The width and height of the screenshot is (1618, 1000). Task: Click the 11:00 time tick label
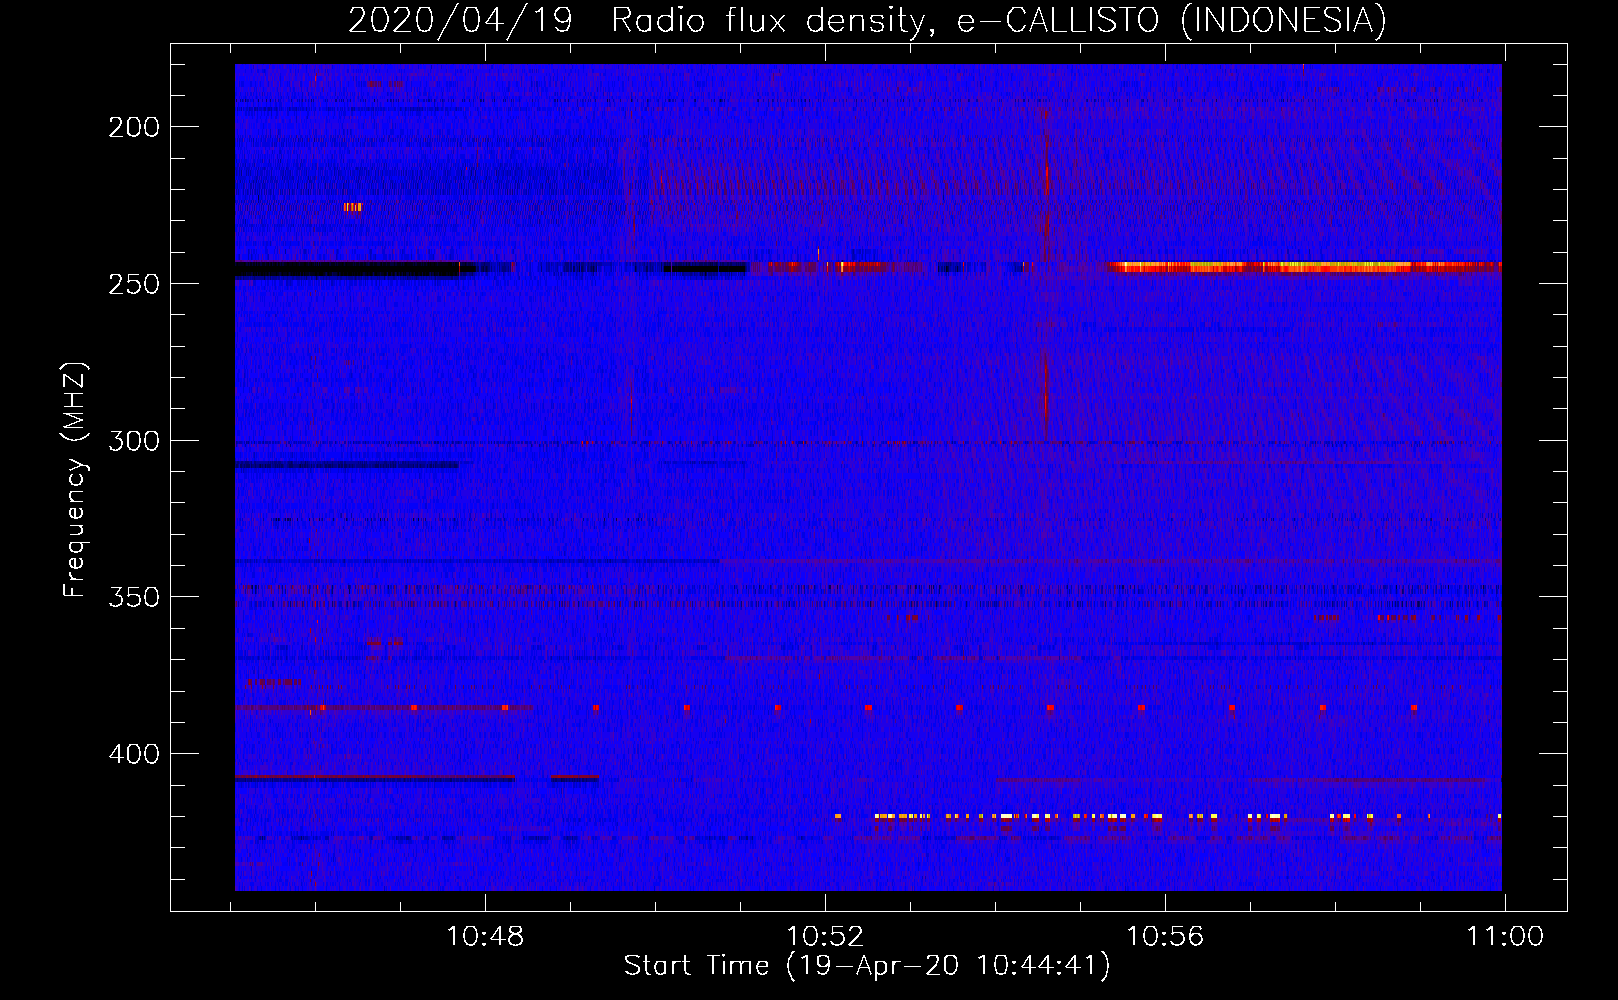(x=1505, y=937)
